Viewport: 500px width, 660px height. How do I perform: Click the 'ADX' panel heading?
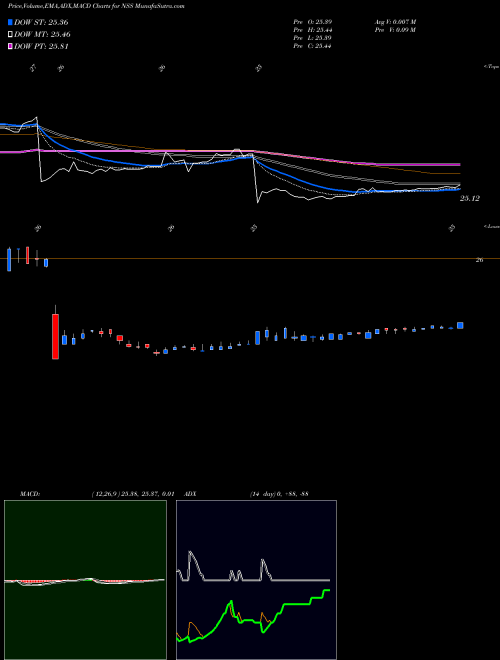(x=190, y=494)
